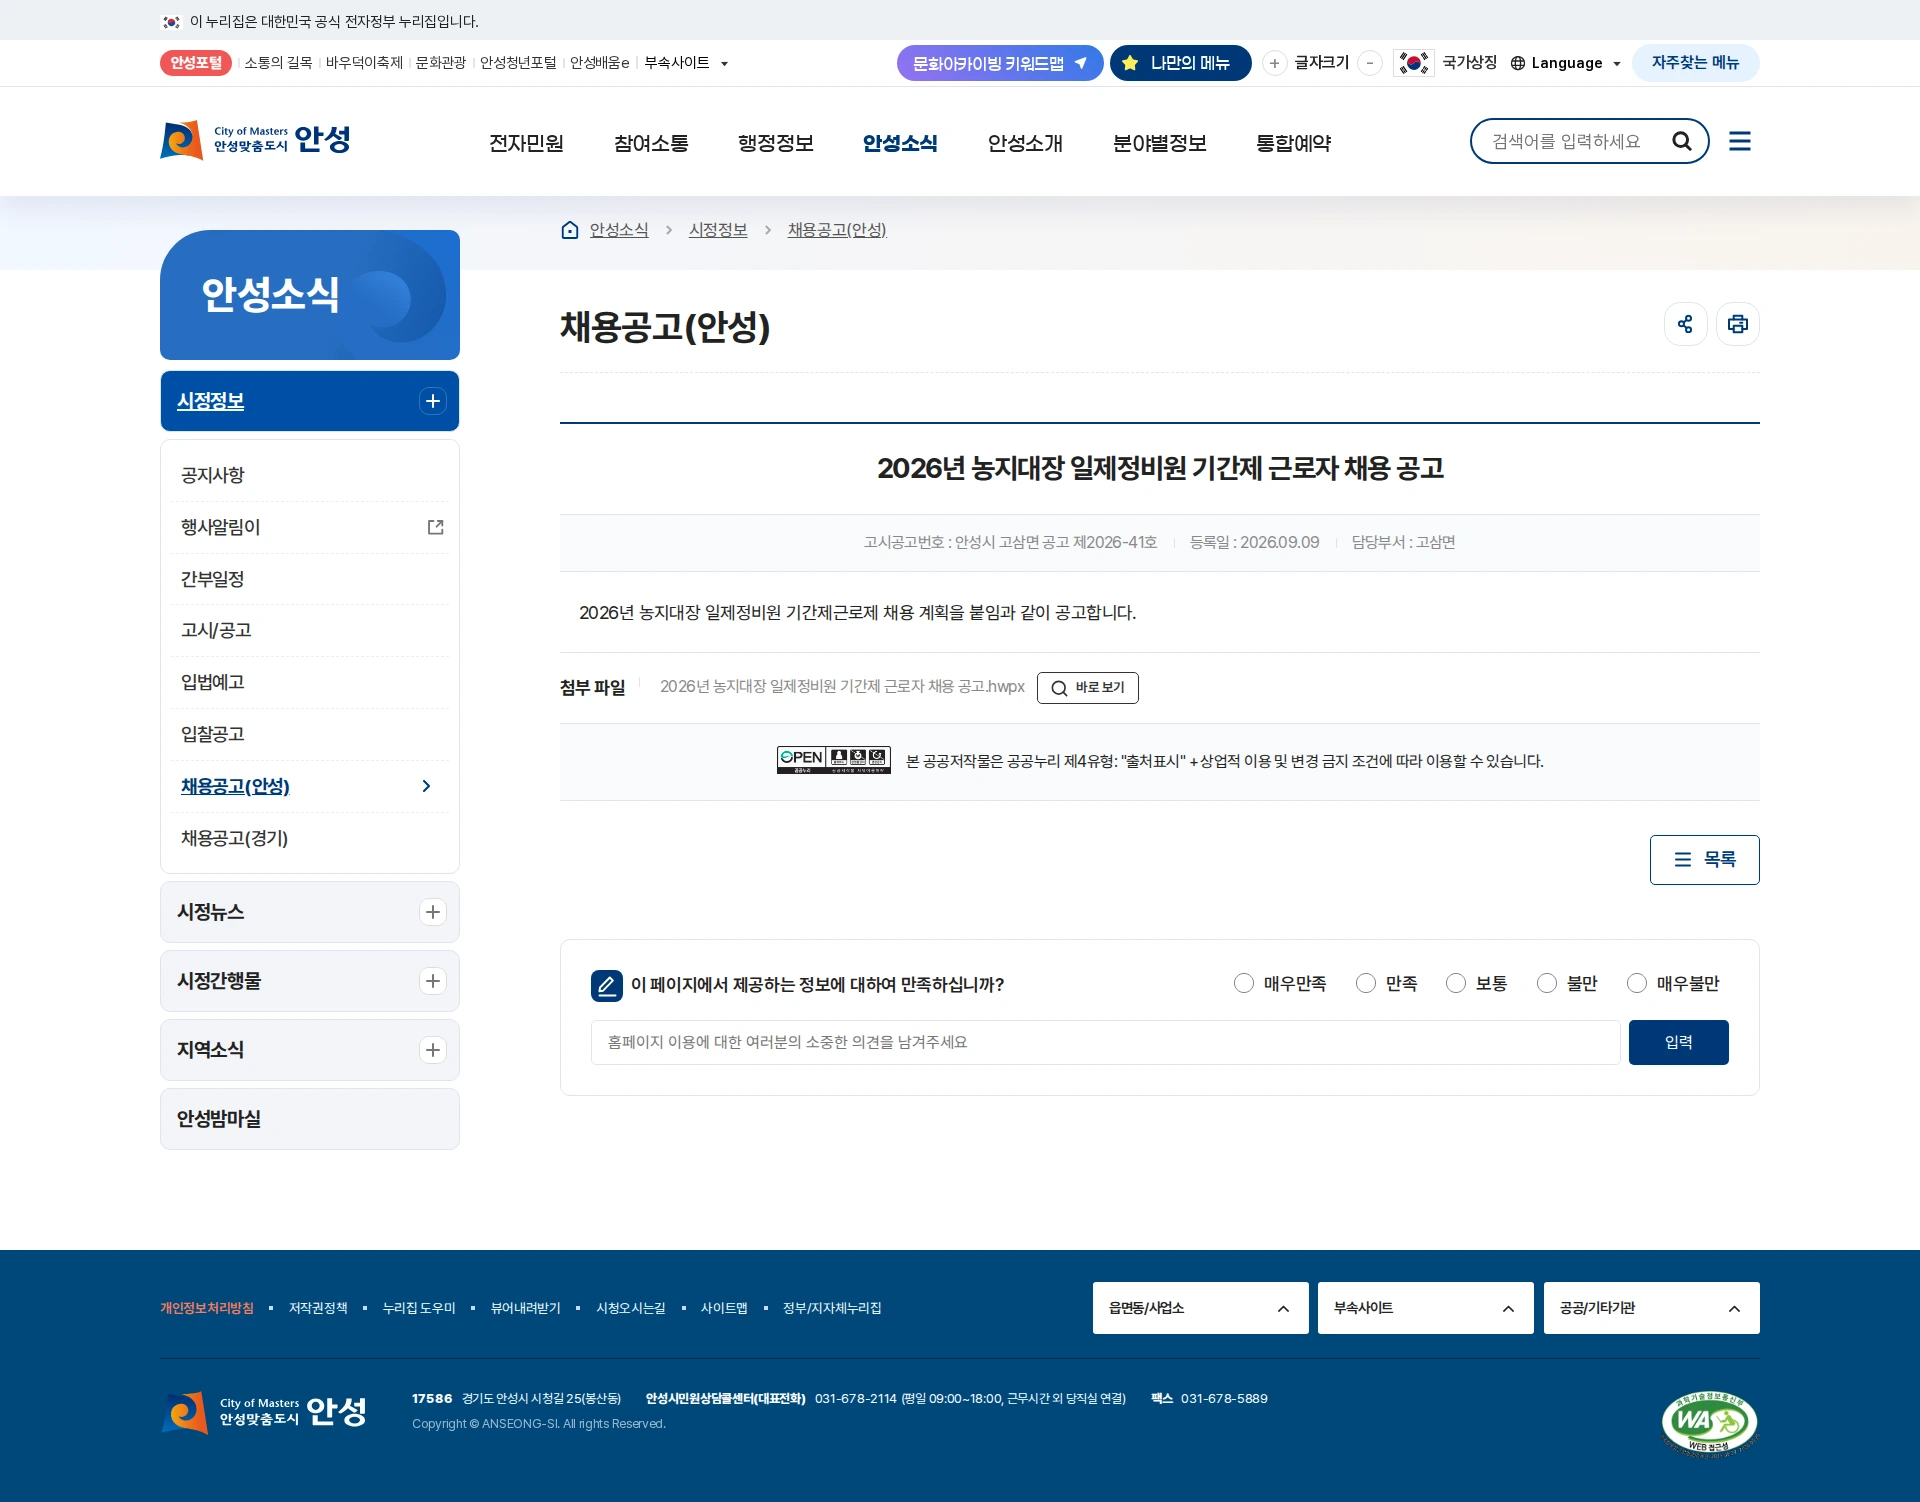
Task: Open the 안성소식 main menu
Action: coord(900,143)
